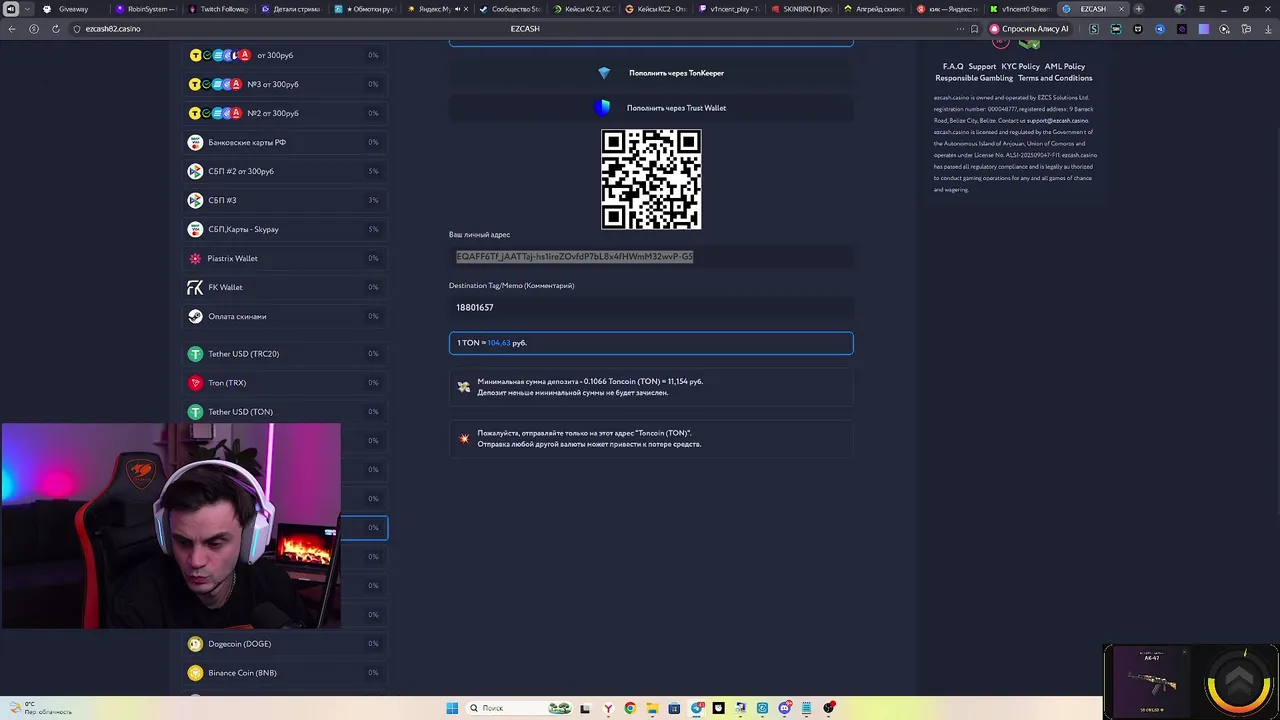Choose the СБП #2 от 300руб method
The width and height of the screenshot is (1280, 720).
pyautogui.click(x=284, y=171)
